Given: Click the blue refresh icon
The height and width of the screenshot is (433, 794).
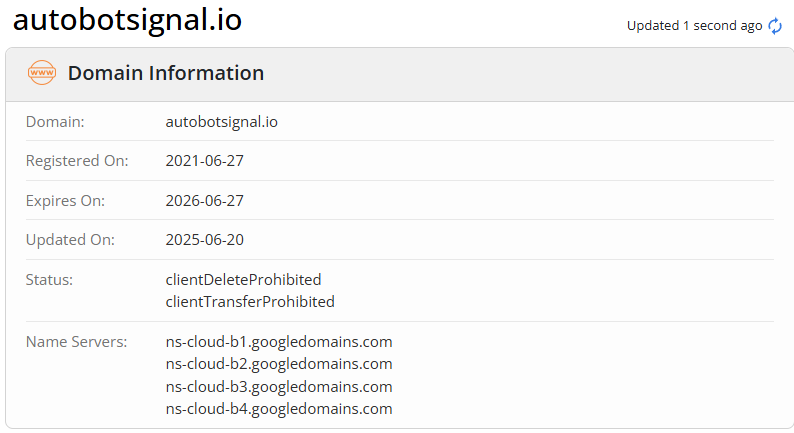Looking at the screenshot, I should 775,26.
